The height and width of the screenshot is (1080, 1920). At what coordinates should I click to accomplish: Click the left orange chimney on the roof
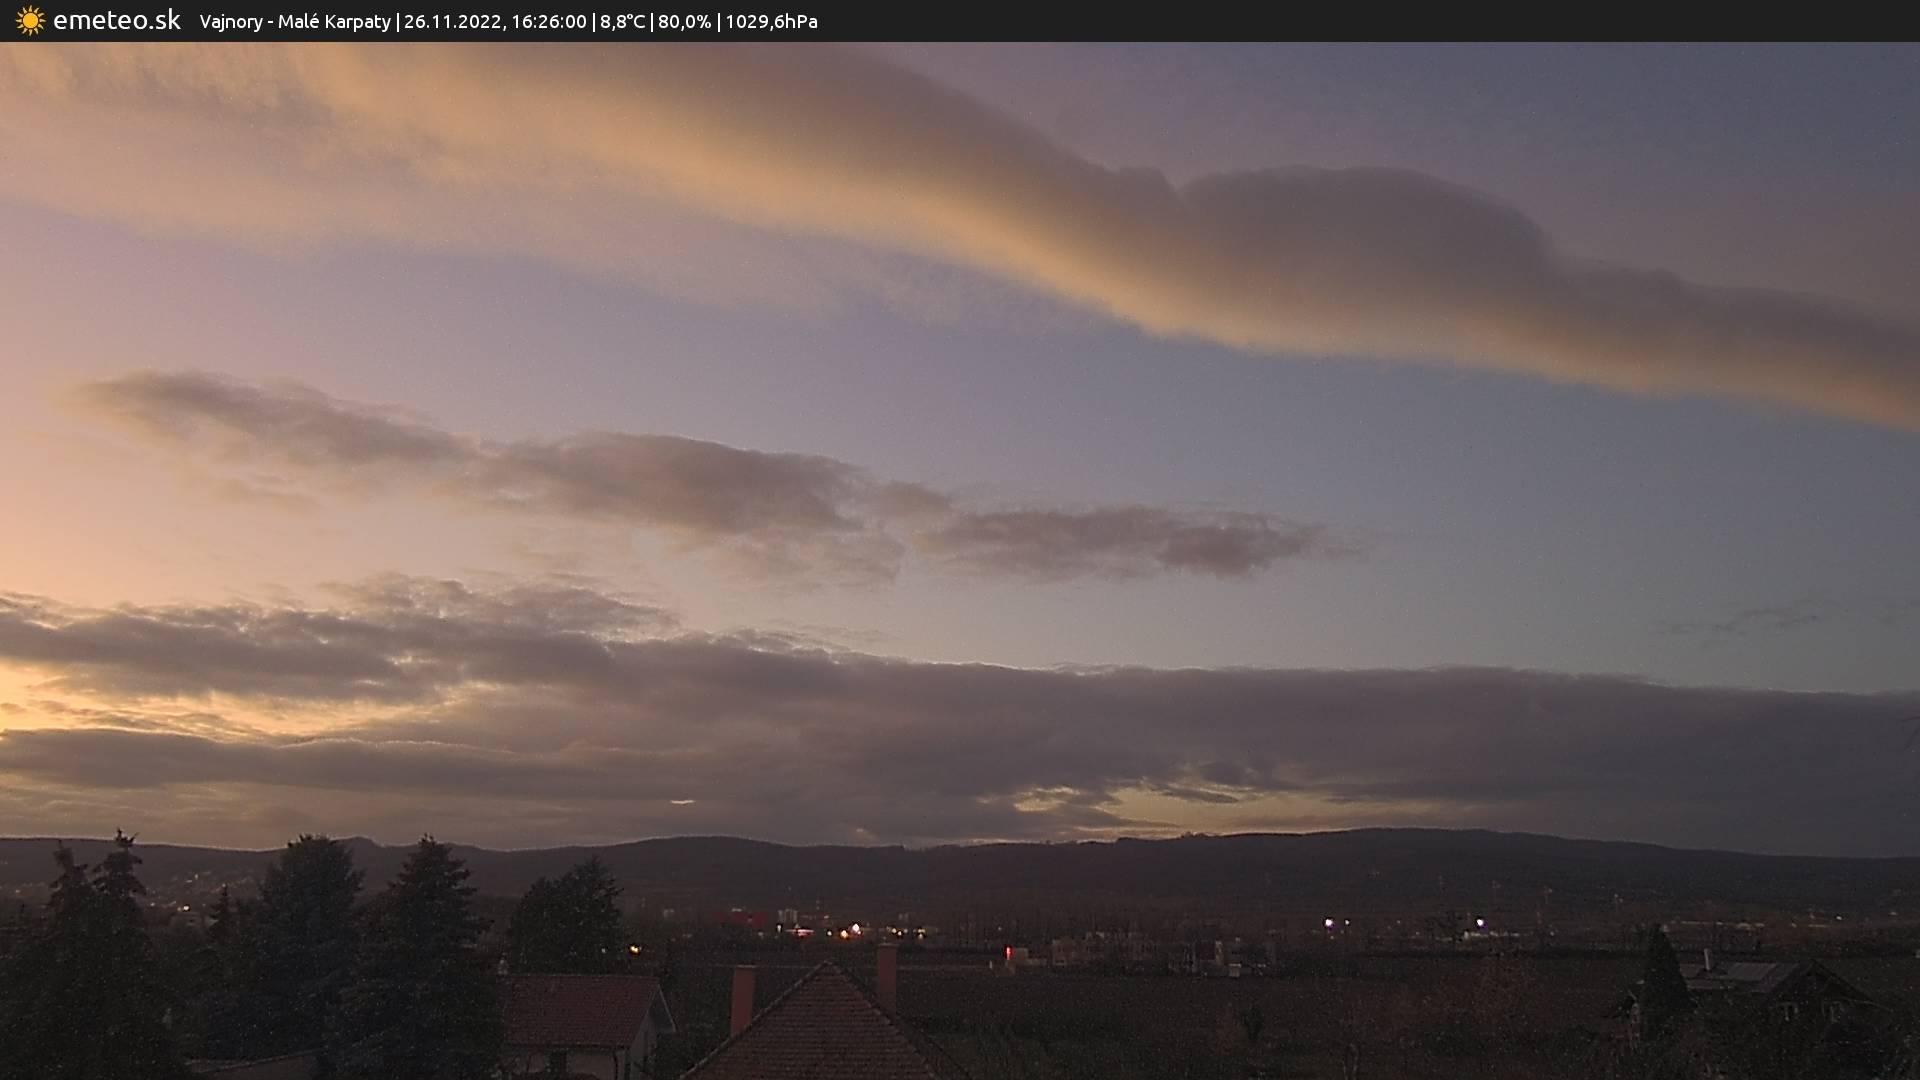tap(742, 998)
